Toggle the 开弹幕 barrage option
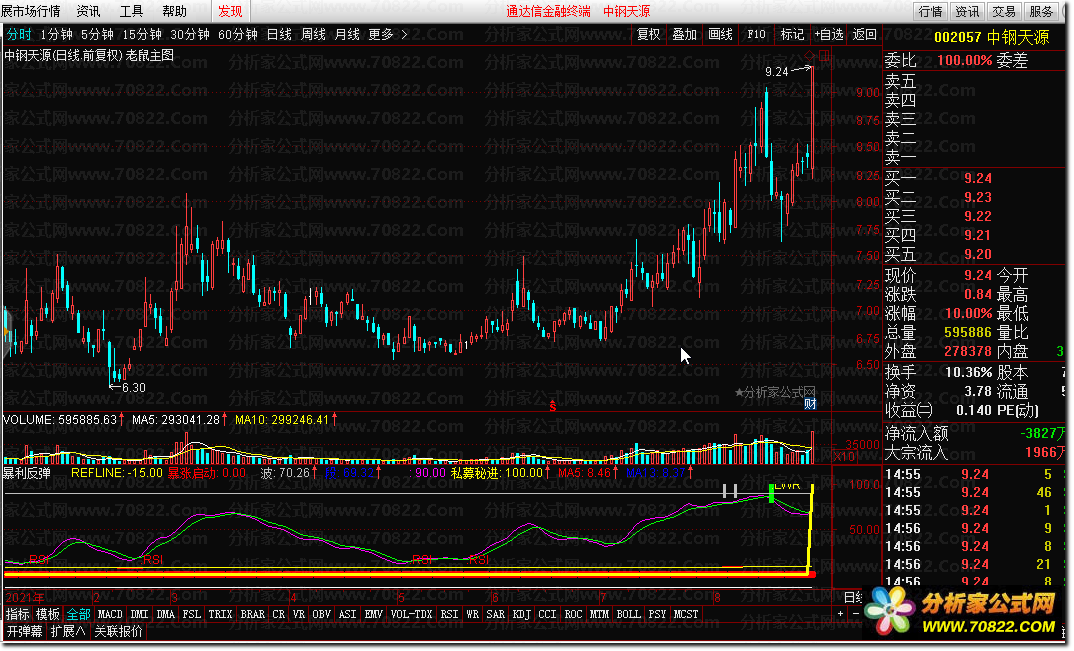The height and width of the screenshot is (651, 1074). click(24, 631)
